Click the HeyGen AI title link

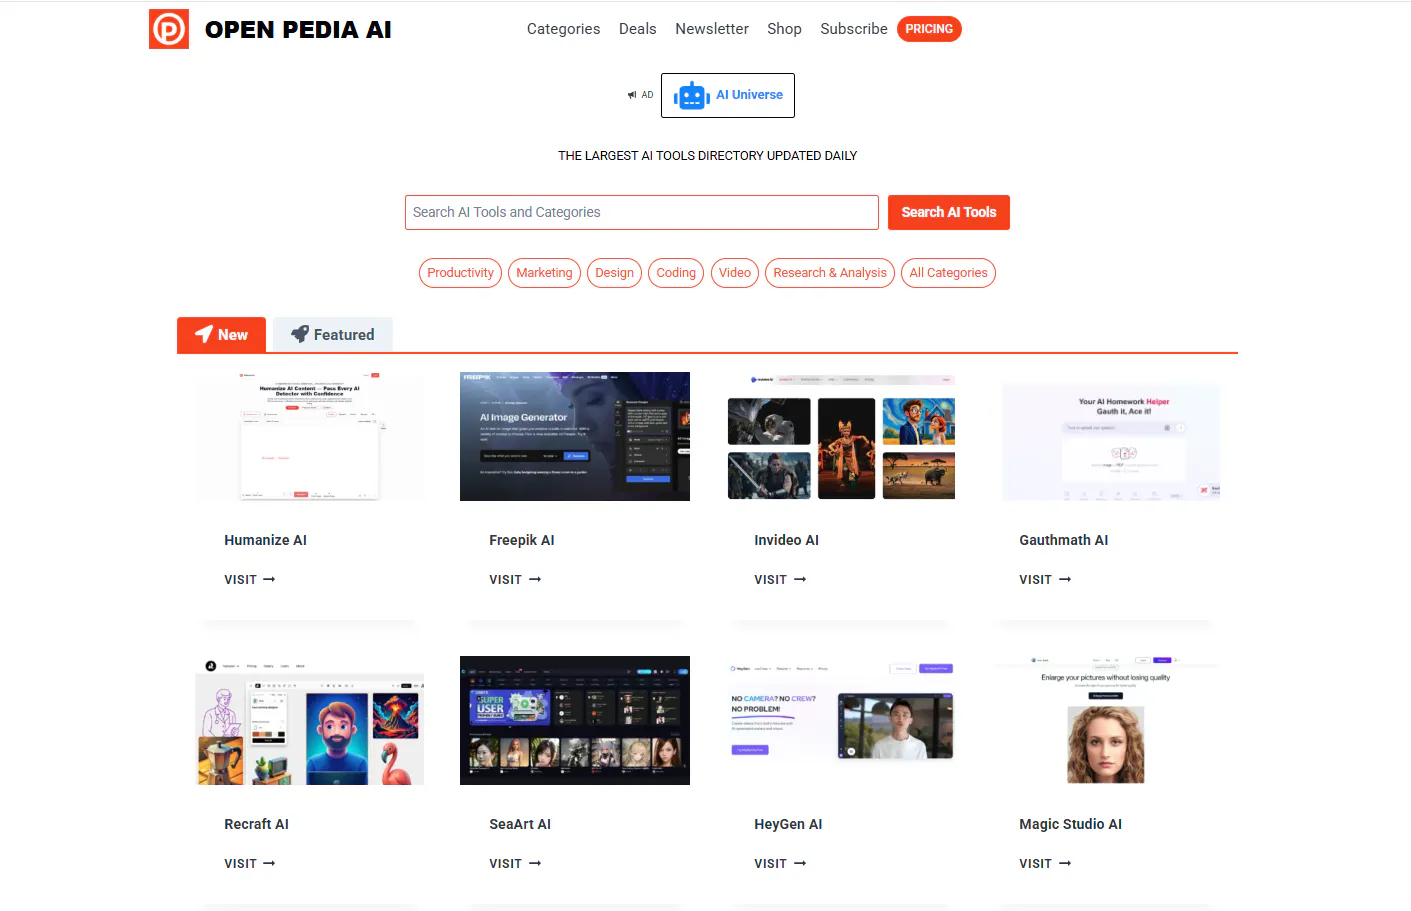pyautogui.click(x=788, y=824)
